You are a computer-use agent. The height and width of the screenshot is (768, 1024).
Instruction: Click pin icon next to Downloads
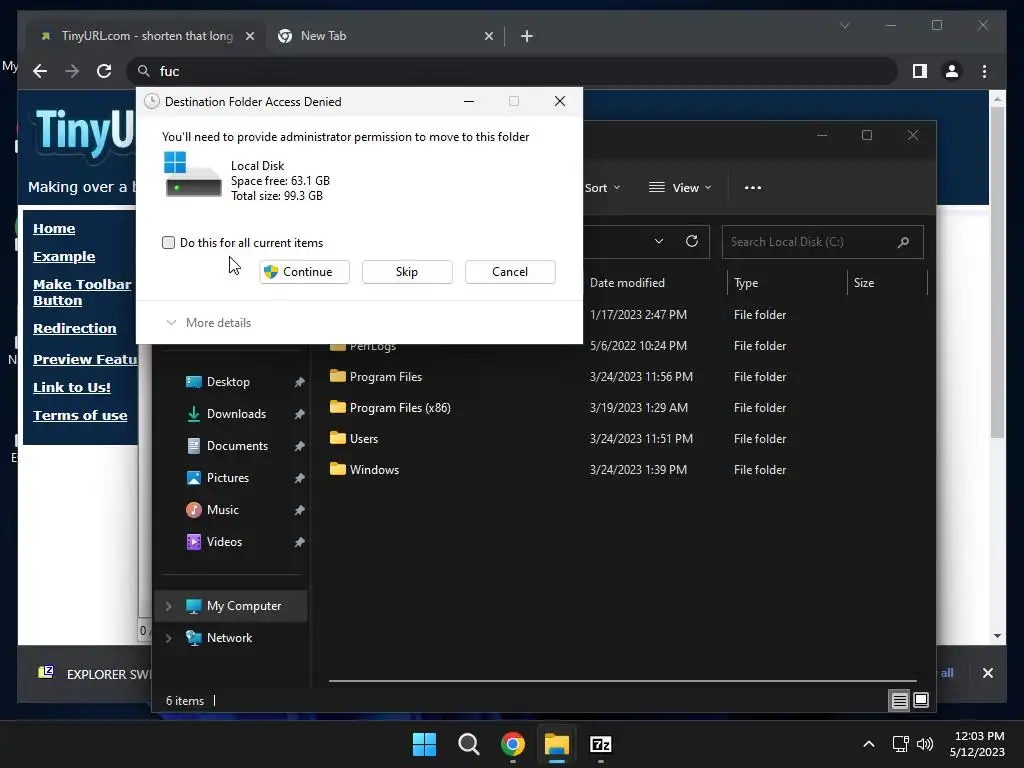click(x=299, y=414)
